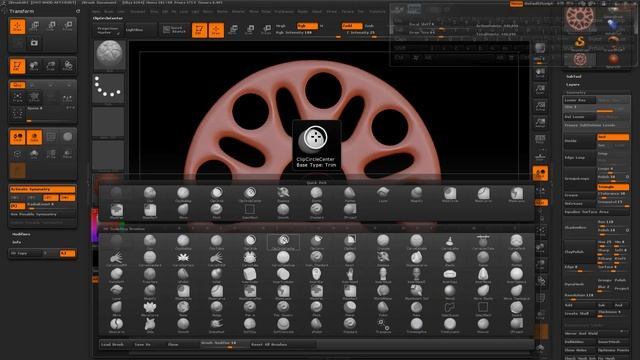
Task: Click BPR render icon atop right shelf
Action: [540, 49]
